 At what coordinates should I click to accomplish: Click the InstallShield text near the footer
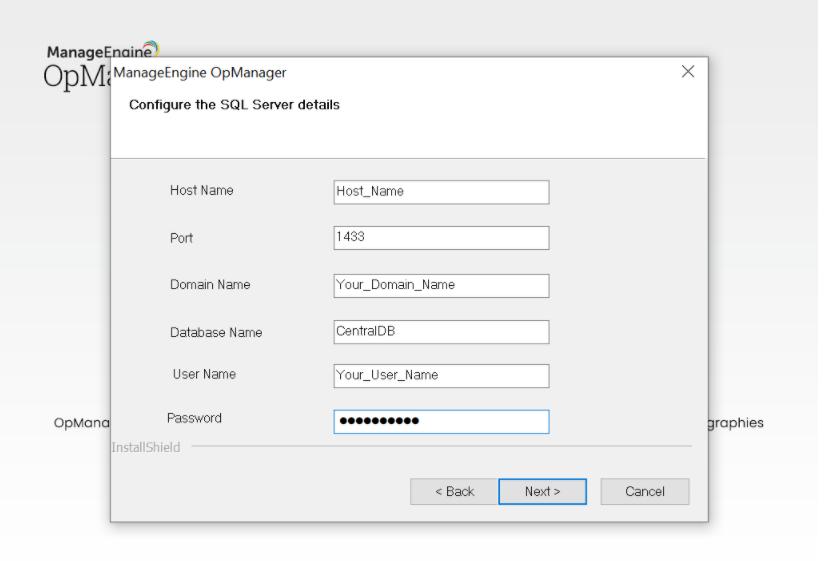(146, 447)
